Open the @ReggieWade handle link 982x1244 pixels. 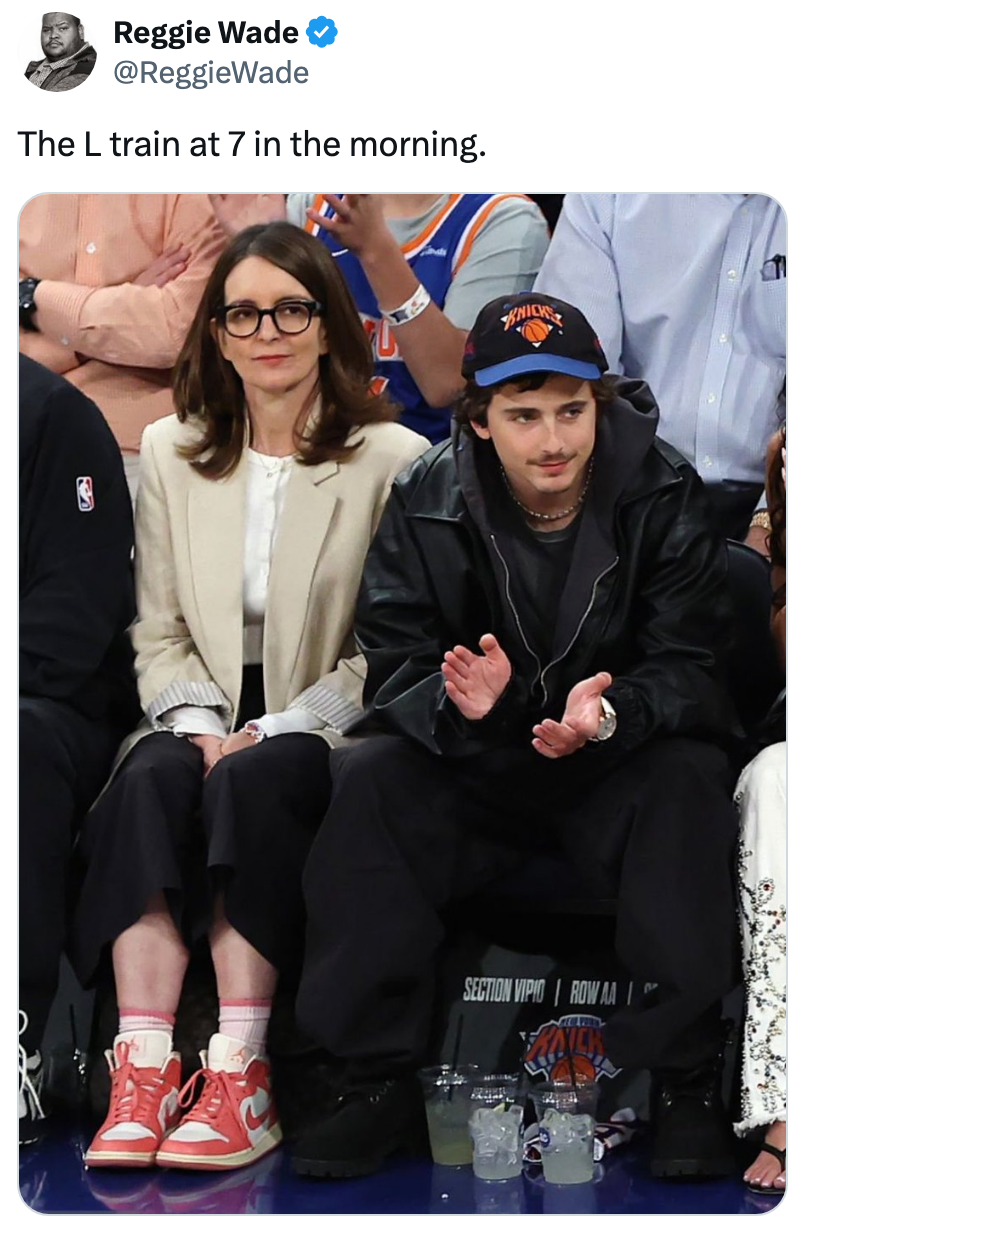[x=211, y=73]
